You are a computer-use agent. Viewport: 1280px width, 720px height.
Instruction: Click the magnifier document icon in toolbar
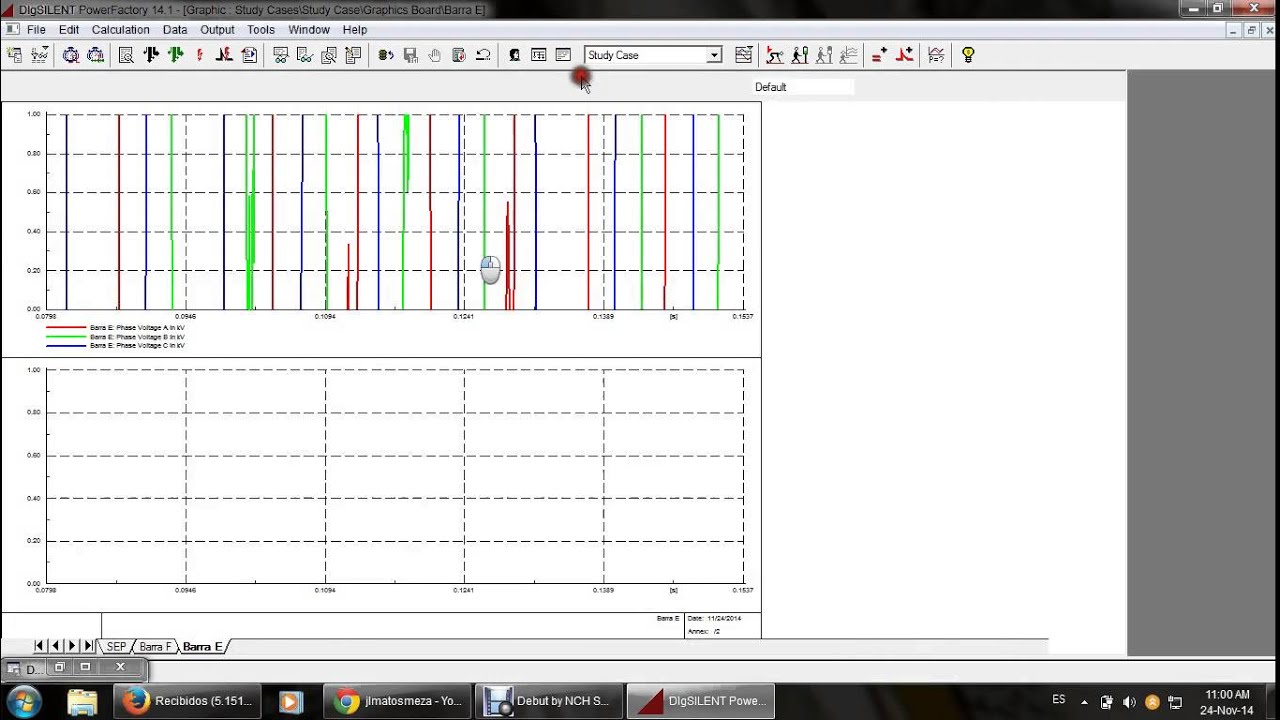[x=126, y=55]
